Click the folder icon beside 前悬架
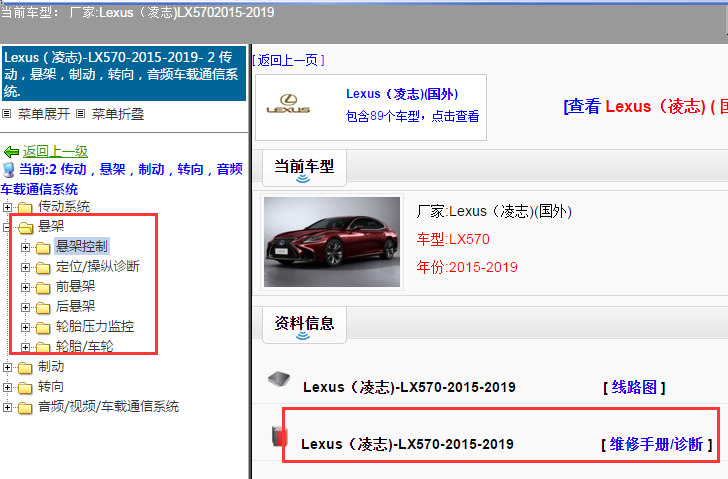 43,287
